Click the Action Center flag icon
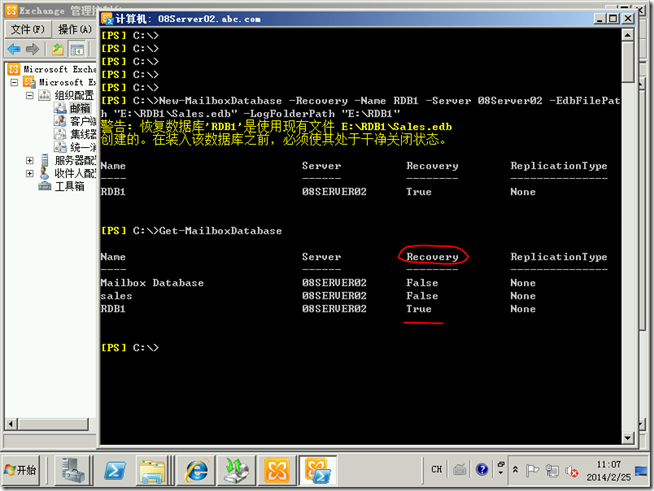 532,470
